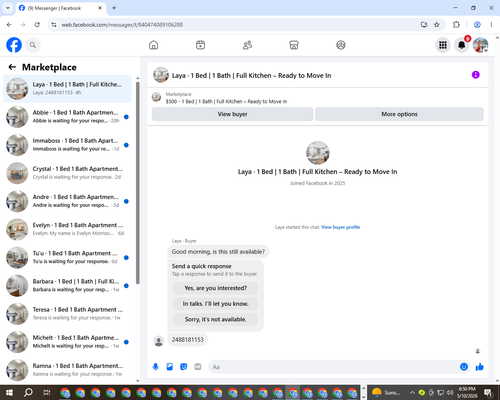Click the More options button
The height and width of the screenshot is (400, 500).
click(x=399, y=114)
